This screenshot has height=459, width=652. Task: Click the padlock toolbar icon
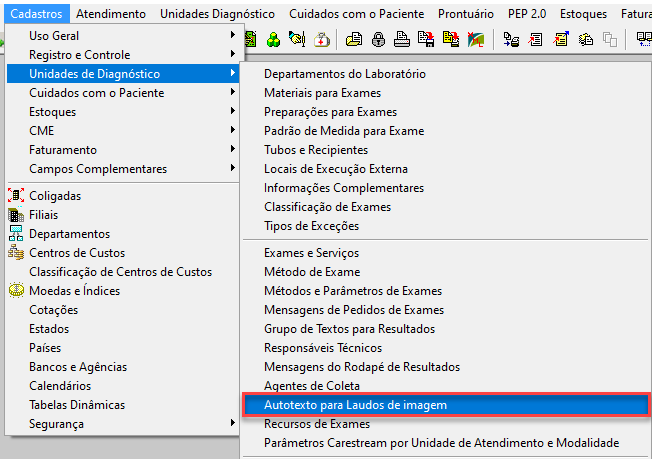click(378, 40)
